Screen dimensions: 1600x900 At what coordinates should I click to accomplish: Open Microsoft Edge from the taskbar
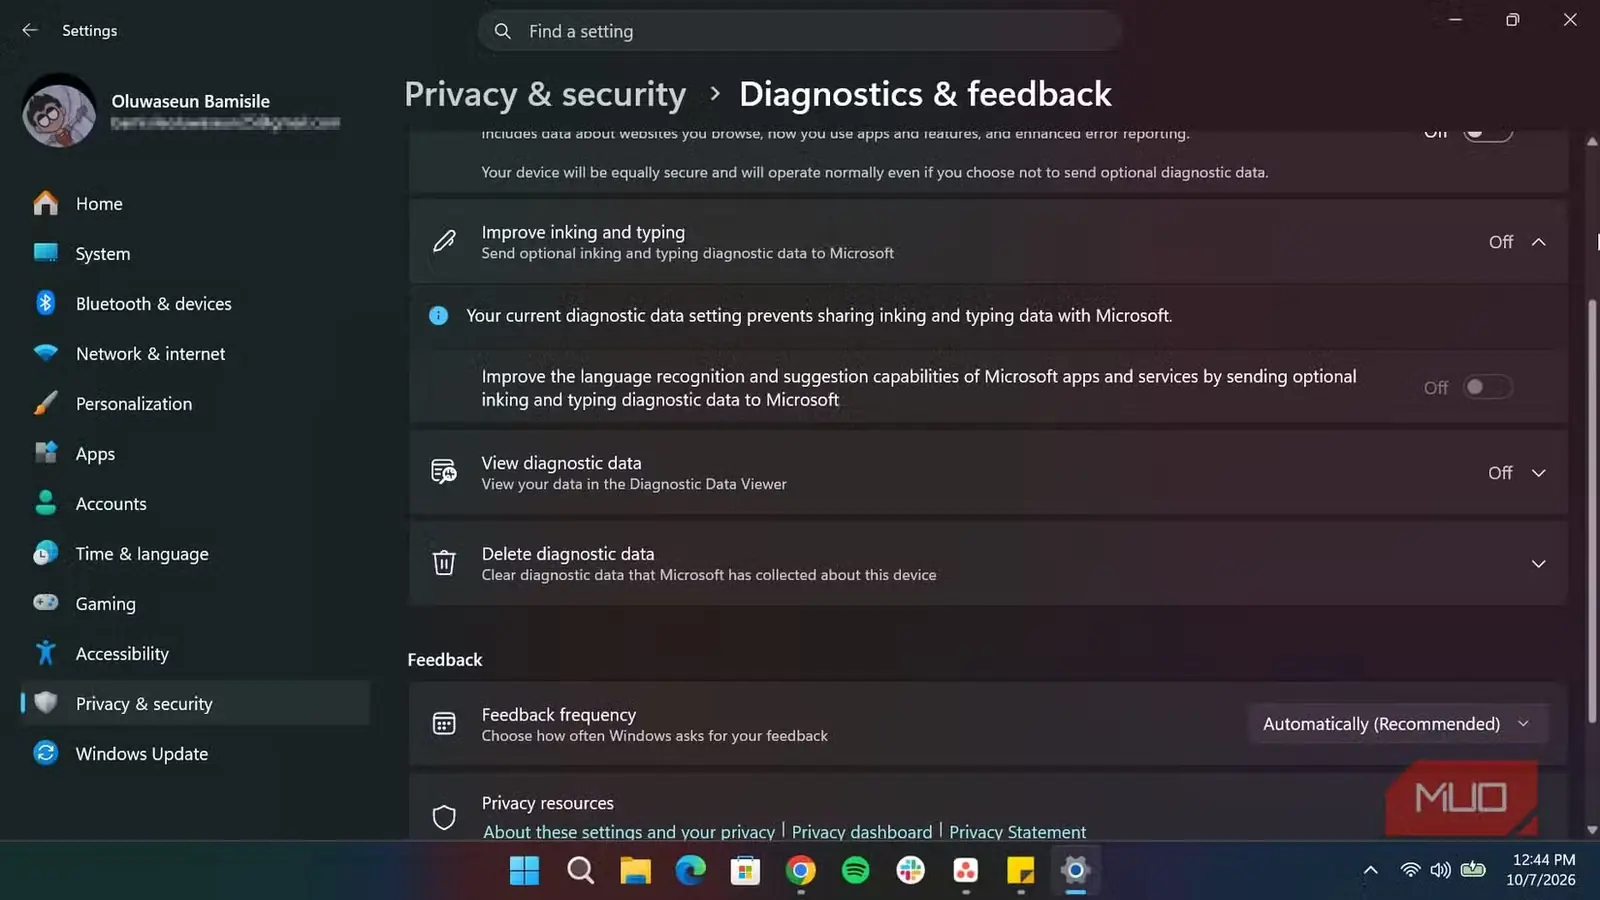(x=690, y=871)
